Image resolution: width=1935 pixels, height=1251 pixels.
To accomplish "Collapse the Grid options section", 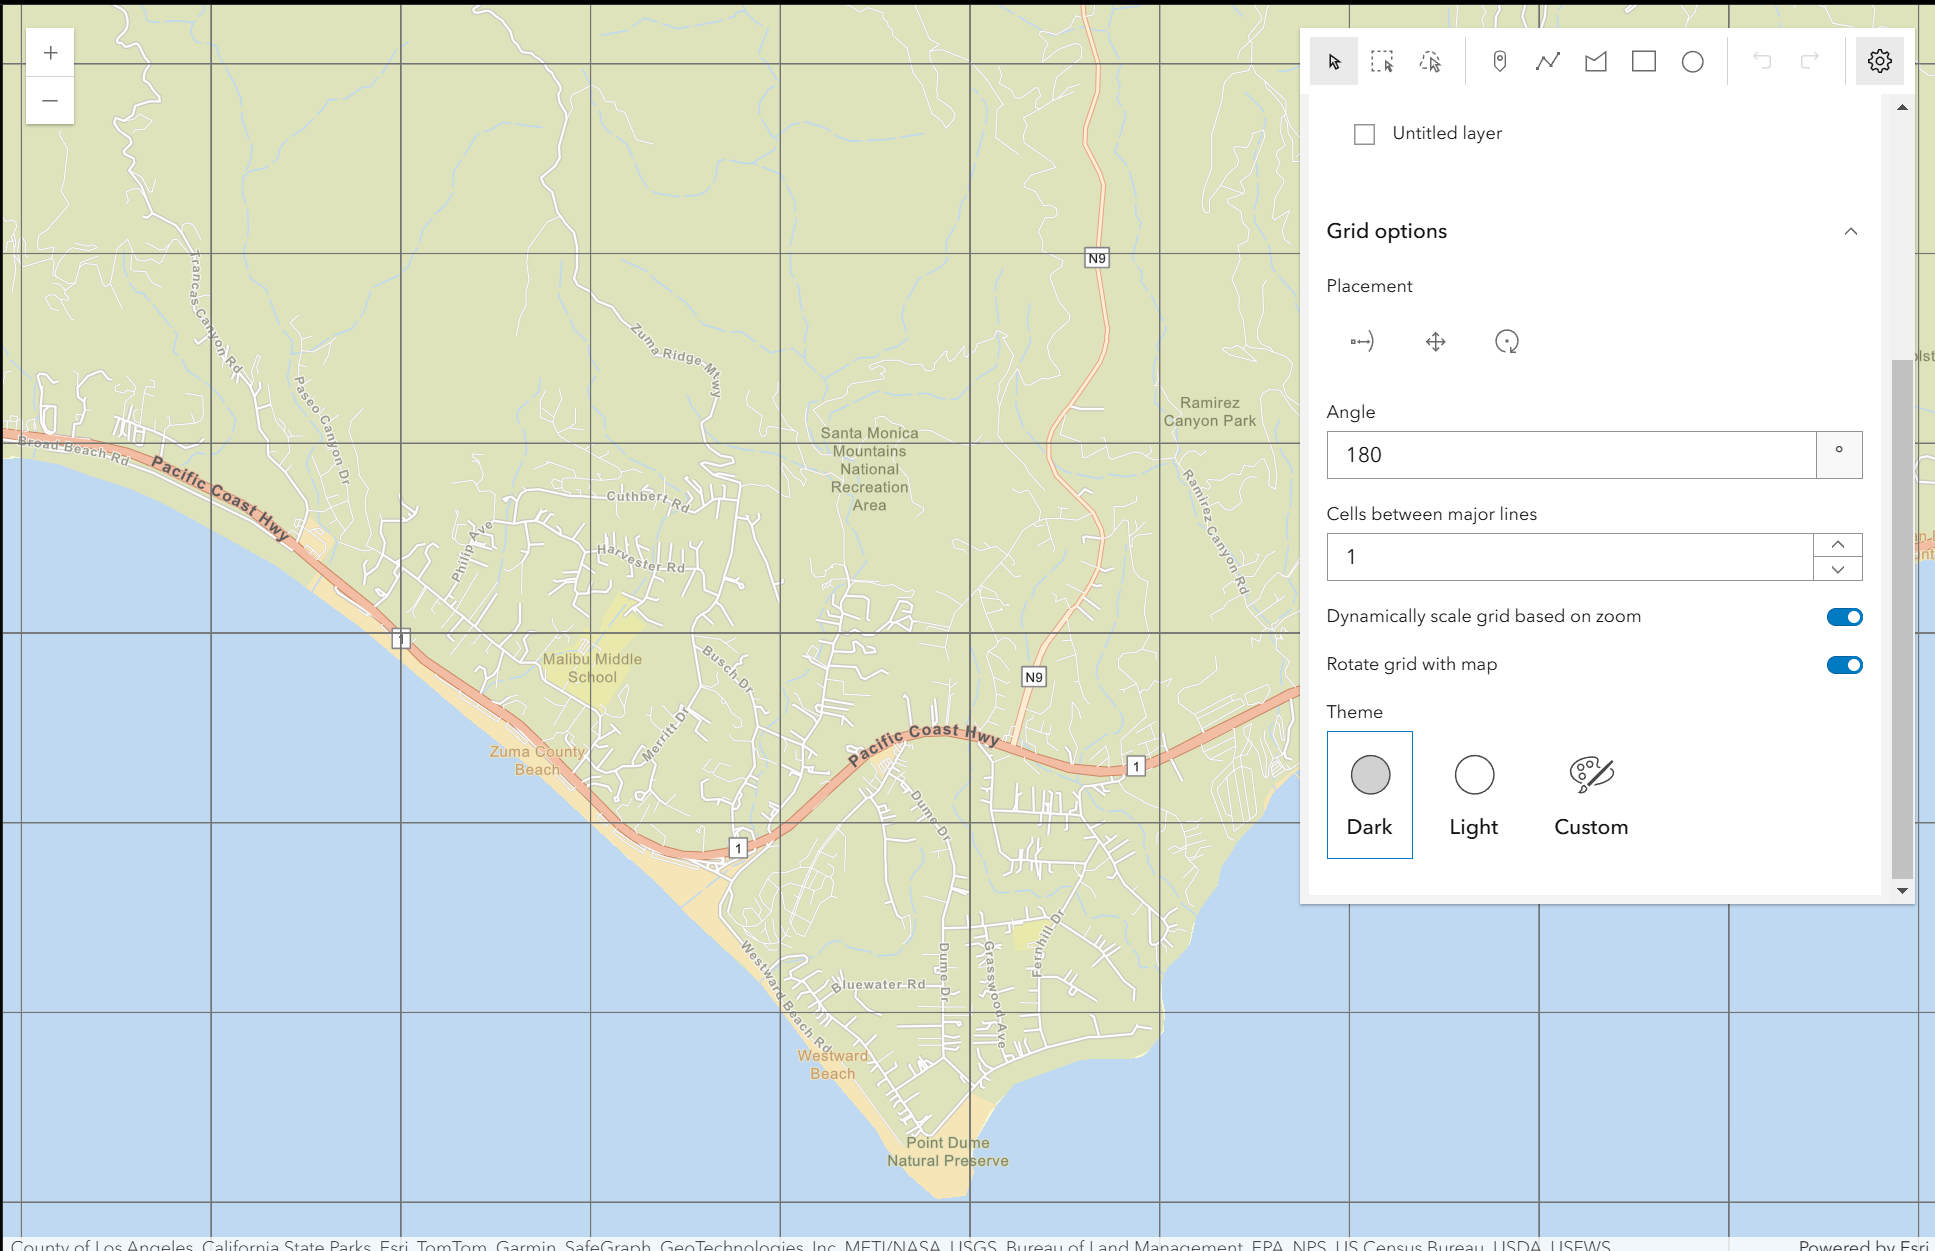I will 1851,231.
